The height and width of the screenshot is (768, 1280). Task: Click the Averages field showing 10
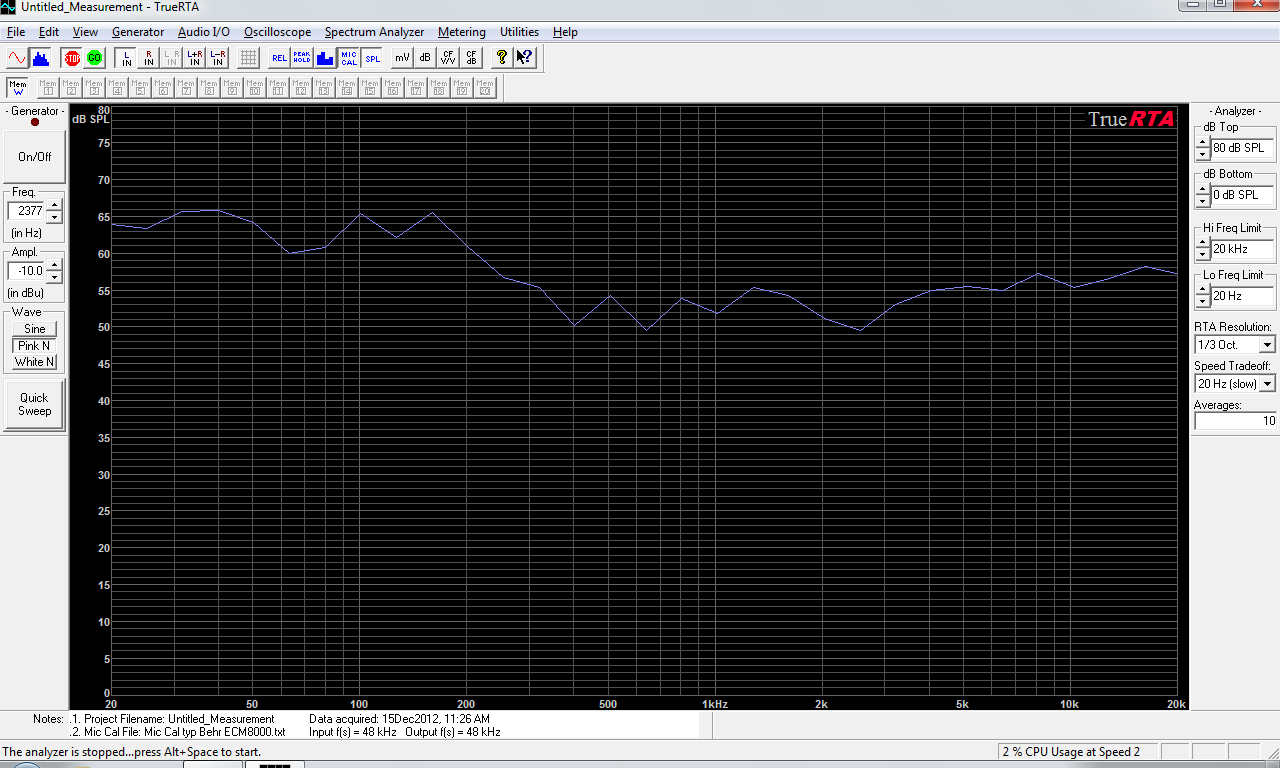click(1235, 421)
